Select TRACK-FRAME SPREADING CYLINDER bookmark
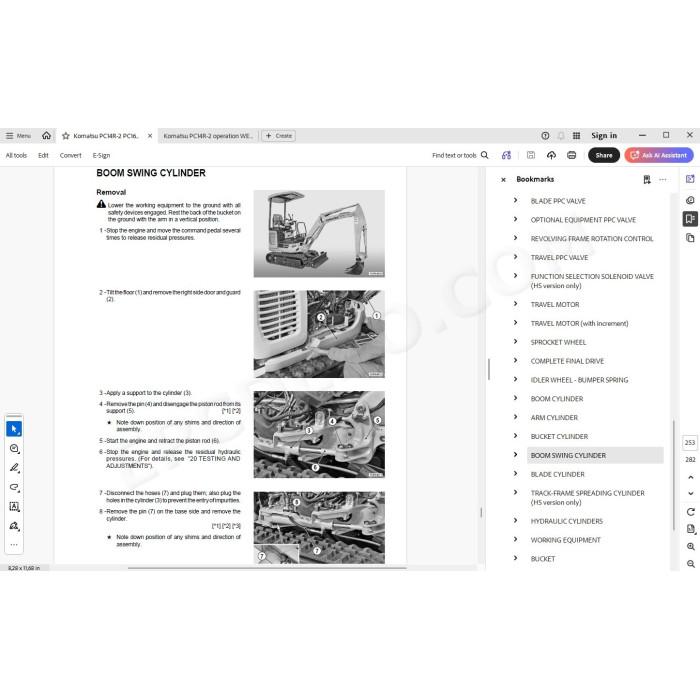The image size is (700, 700). pyautogui.click(x=588, y=497)
